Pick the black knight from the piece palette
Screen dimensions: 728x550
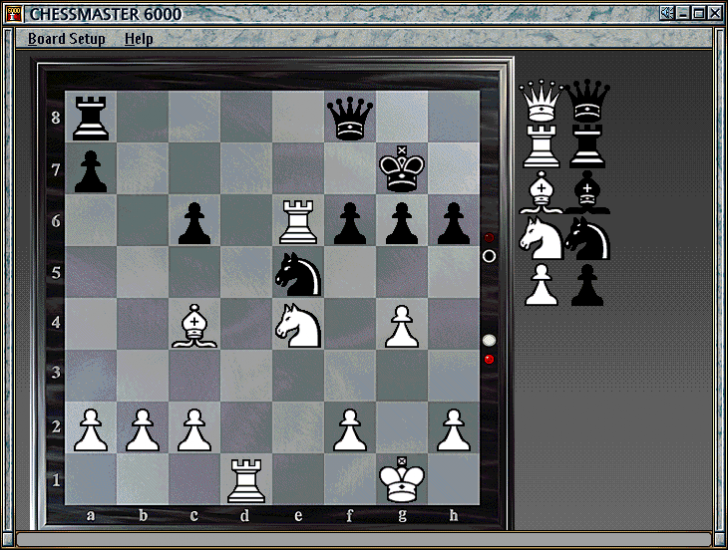click(587, 238)
